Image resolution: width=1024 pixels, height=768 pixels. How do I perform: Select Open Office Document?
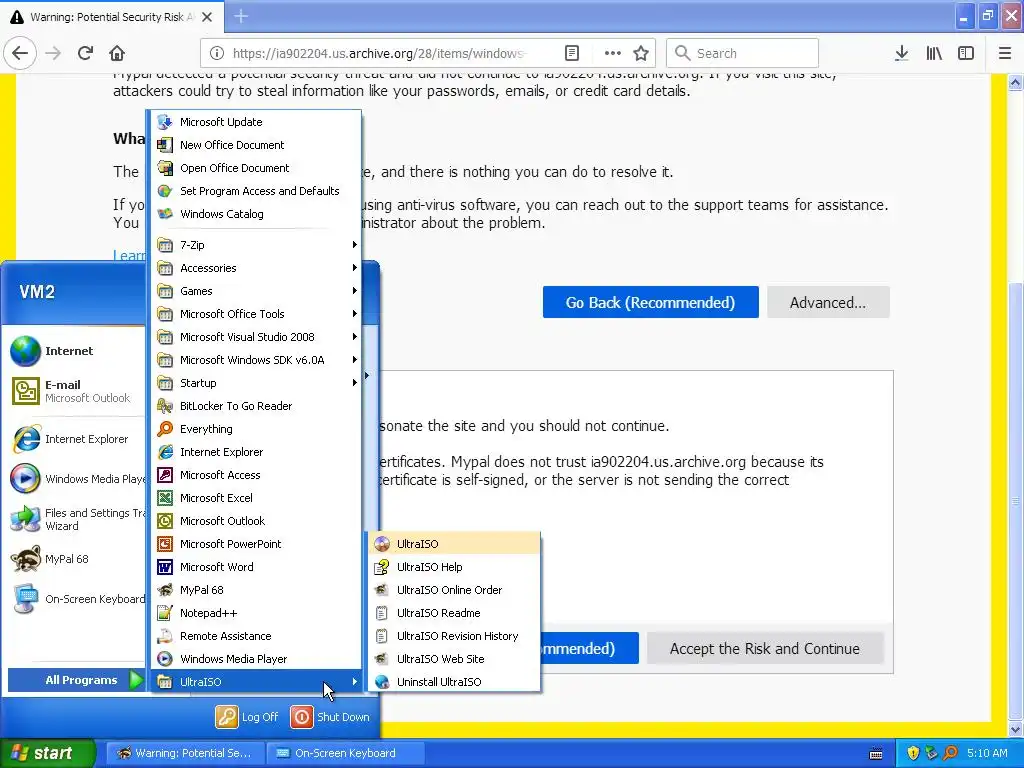(256, 168)
